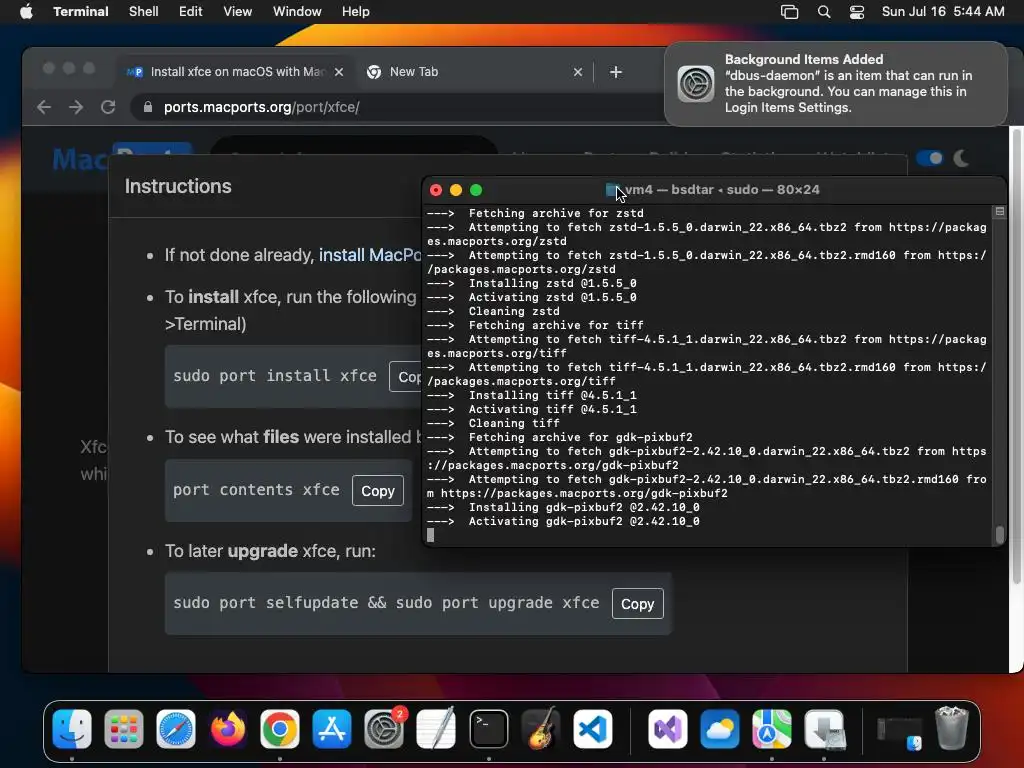This screenshot has height=768, width=1024.
Task: Launch GarageBand from the dock
Action: tap(541, 729)
